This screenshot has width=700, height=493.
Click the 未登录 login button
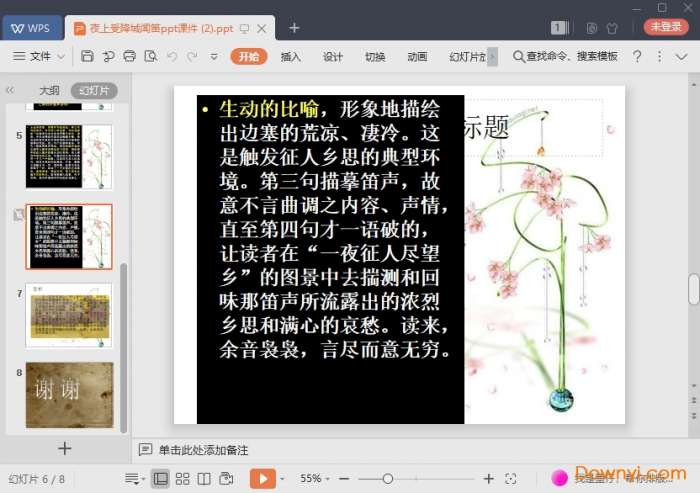point(665,27)
